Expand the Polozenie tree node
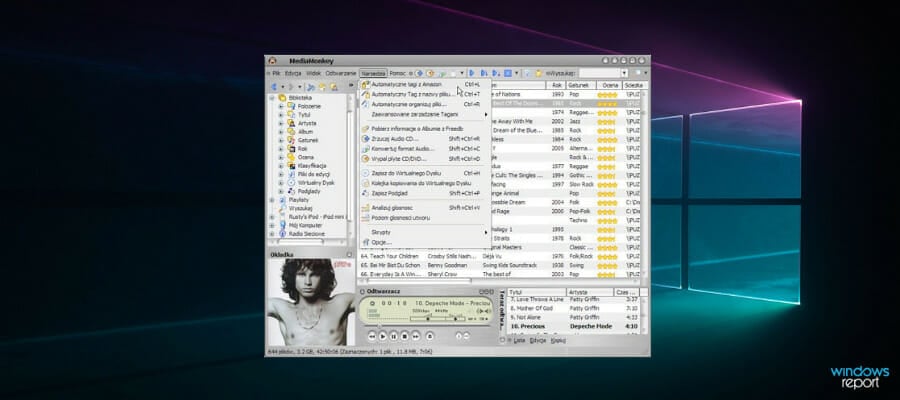Image resolution: width=900 pixels, height=400 pixels. point(281,107)
